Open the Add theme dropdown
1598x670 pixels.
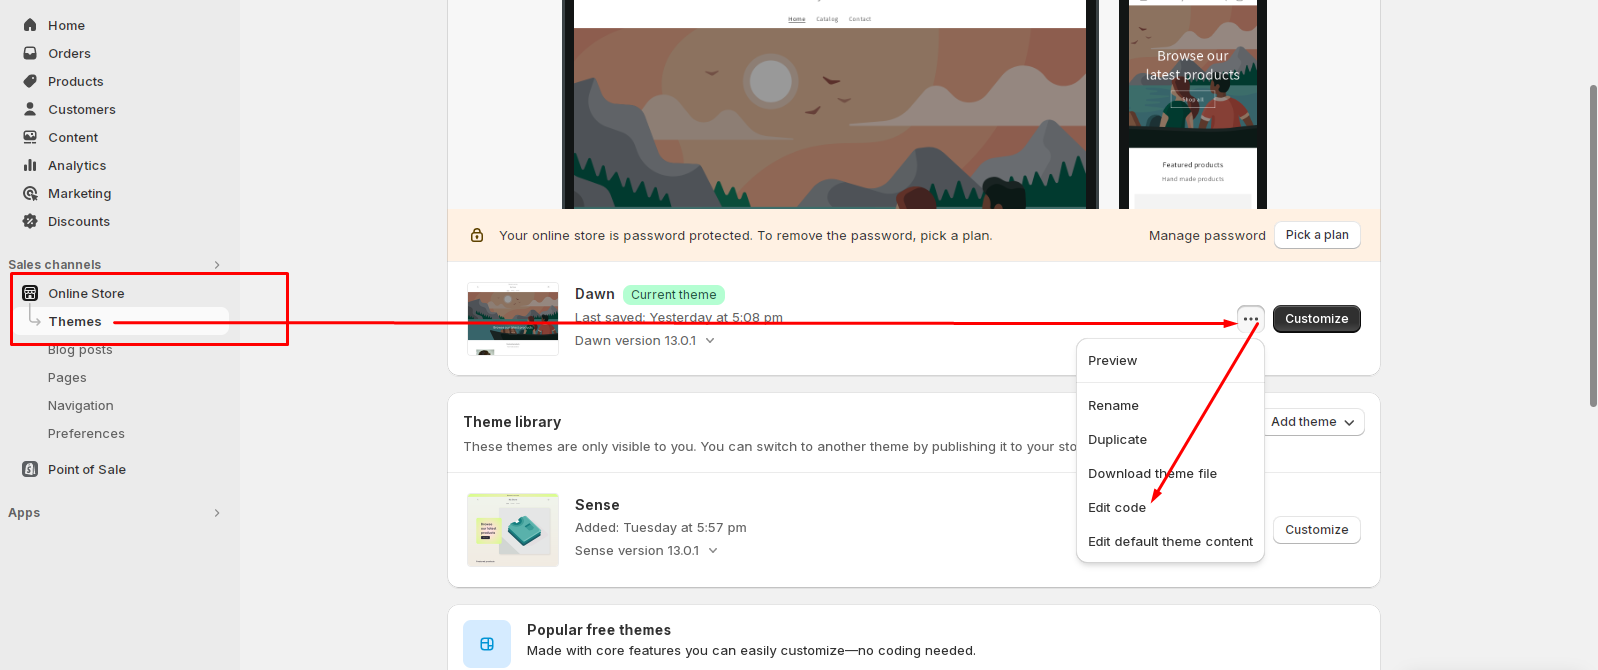tap(1312, 422)
